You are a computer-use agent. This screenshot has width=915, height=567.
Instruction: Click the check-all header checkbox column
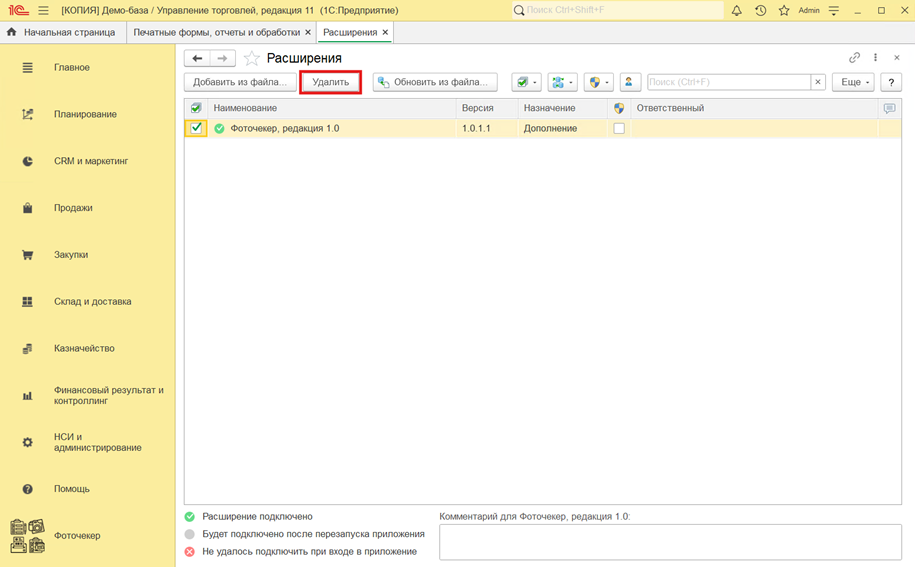pyautogui.click(x=196, y=108)
